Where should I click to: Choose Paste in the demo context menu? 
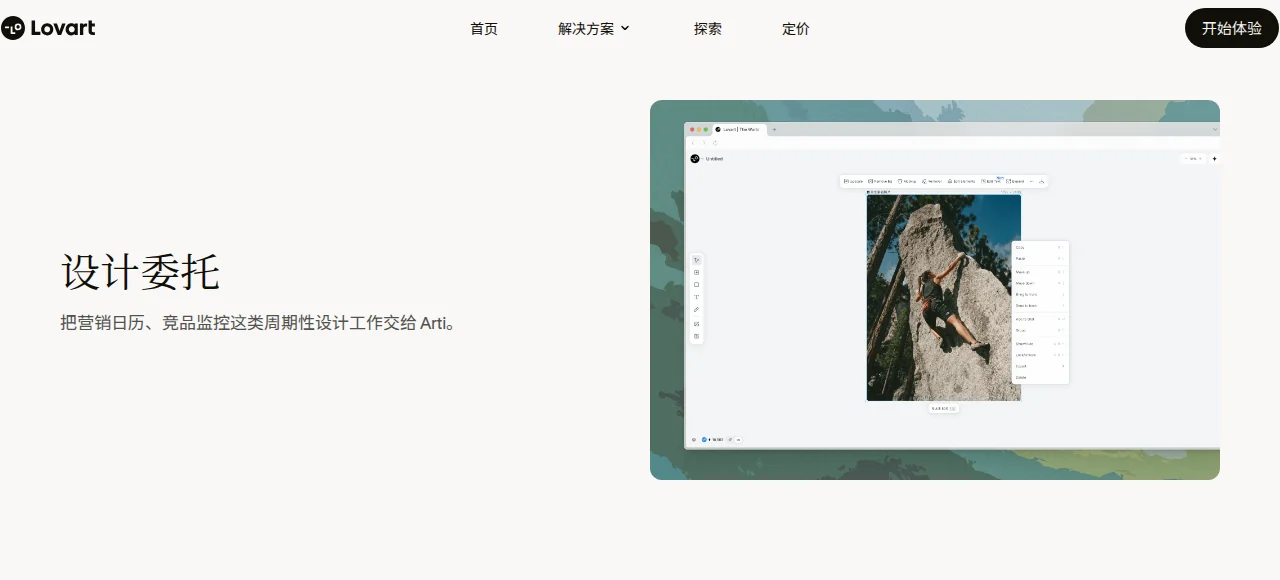click(1040, 259)
